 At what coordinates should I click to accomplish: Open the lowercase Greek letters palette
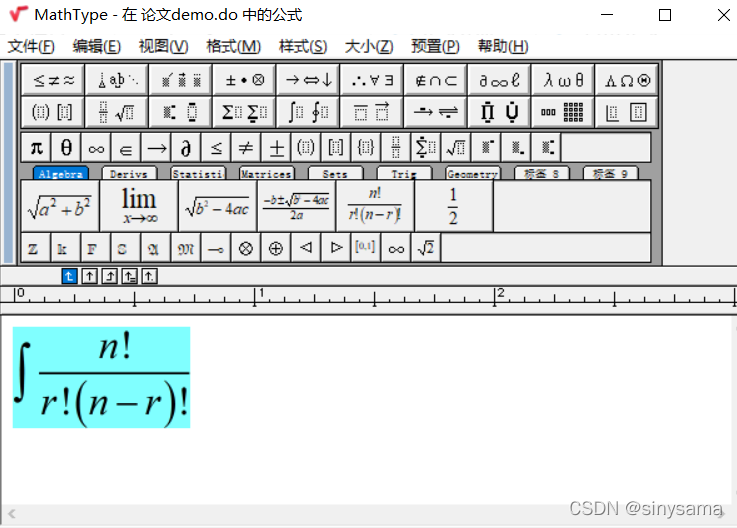click(x=563, y=80)
